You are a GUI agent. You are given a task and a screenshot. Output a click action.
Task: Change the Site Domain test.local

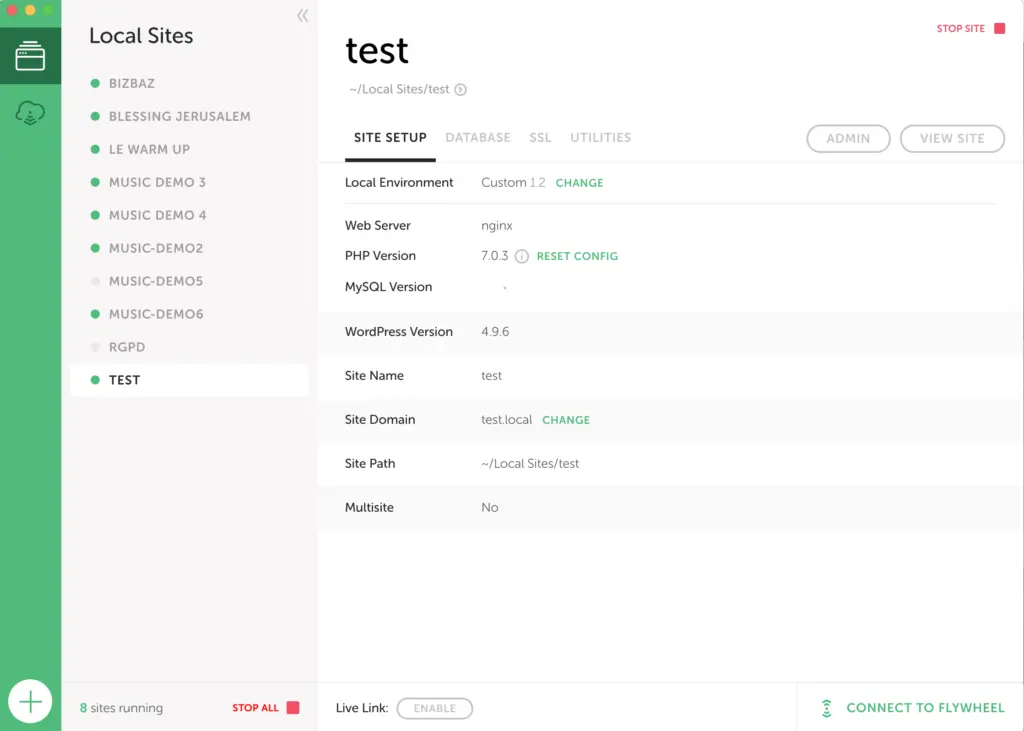[x=566, y=420]
